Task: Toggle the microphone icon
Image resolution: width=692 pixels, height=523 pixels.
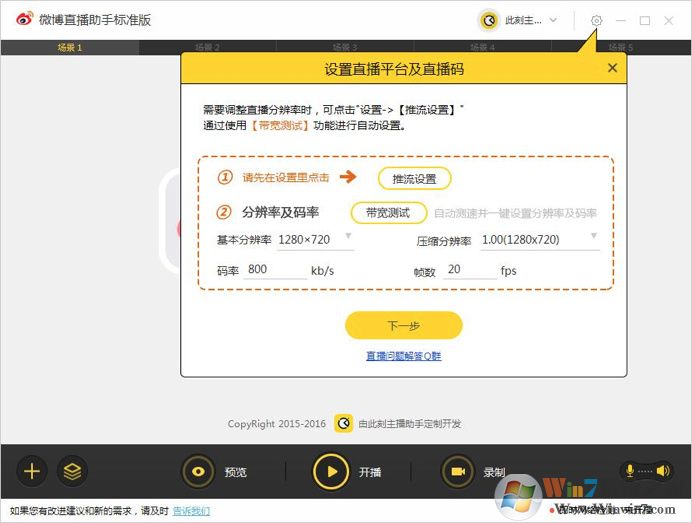Action: [x=631, y=471]
